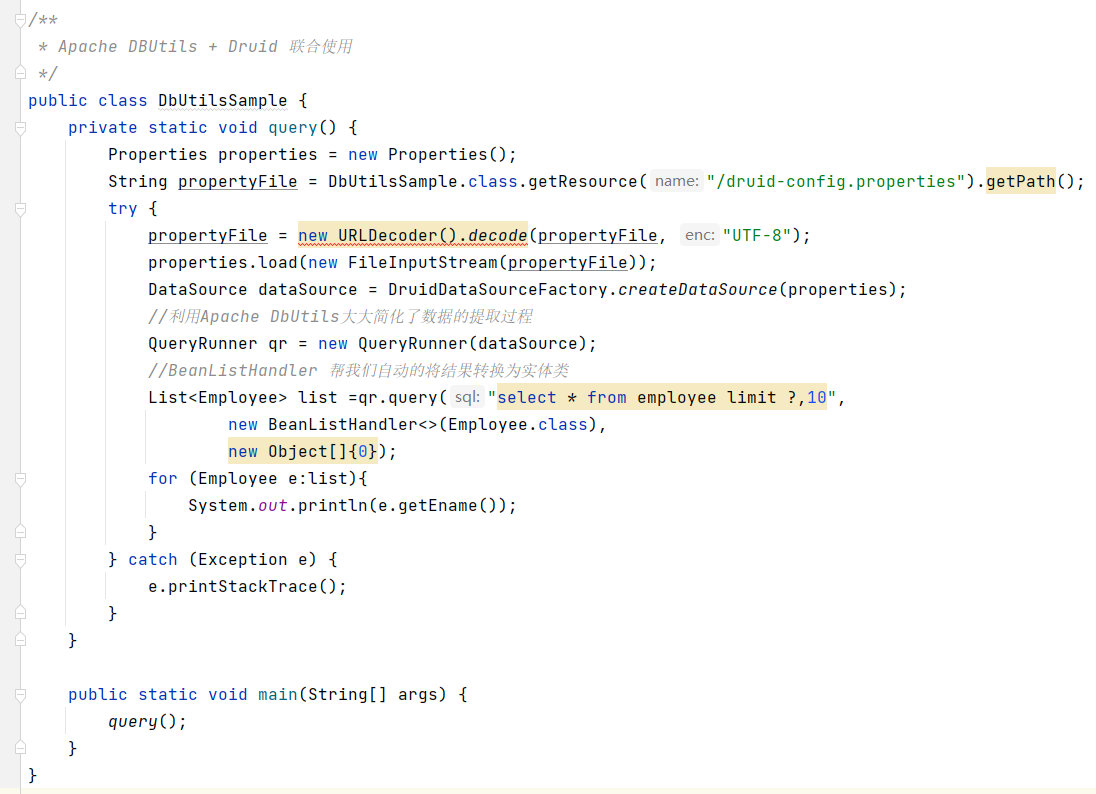Collapse the try block fold marker
Screen dimensions: 1096x794
click(x=20, y=209)
